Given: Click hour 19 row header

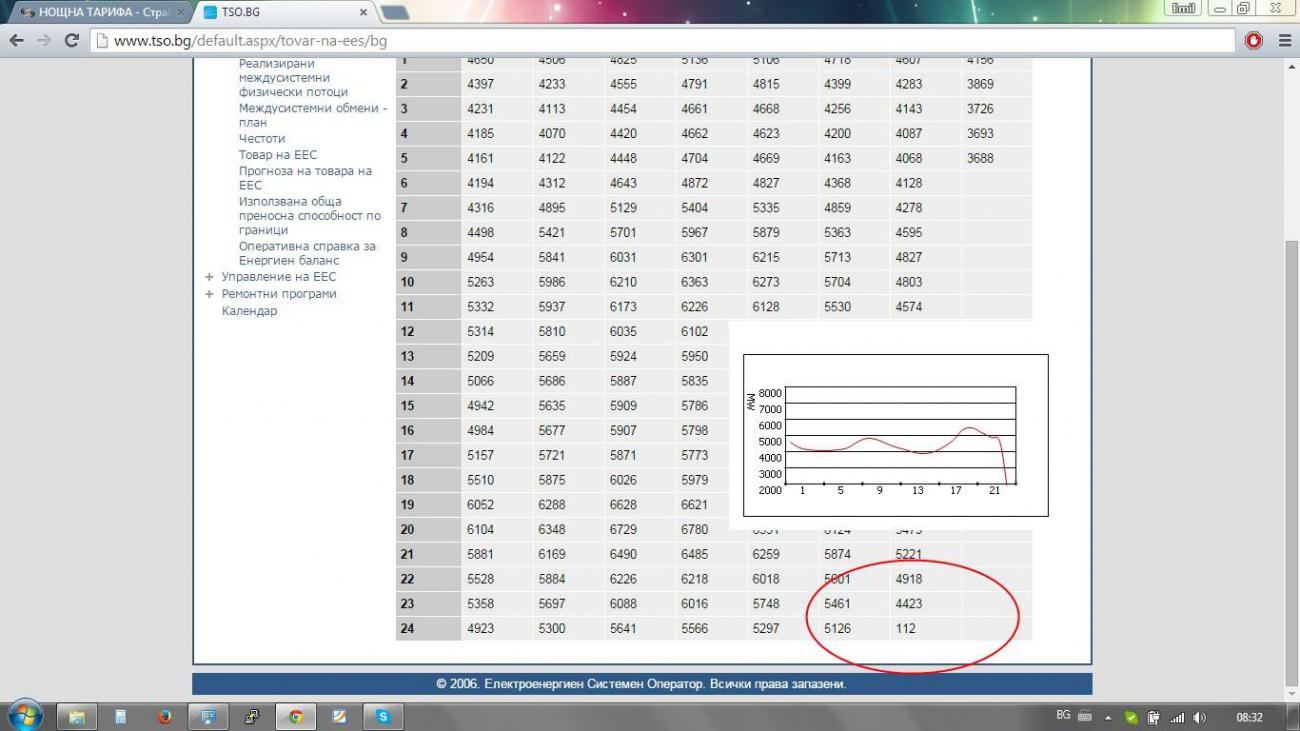Looking at the screenshot, I should tap(428, 505).
